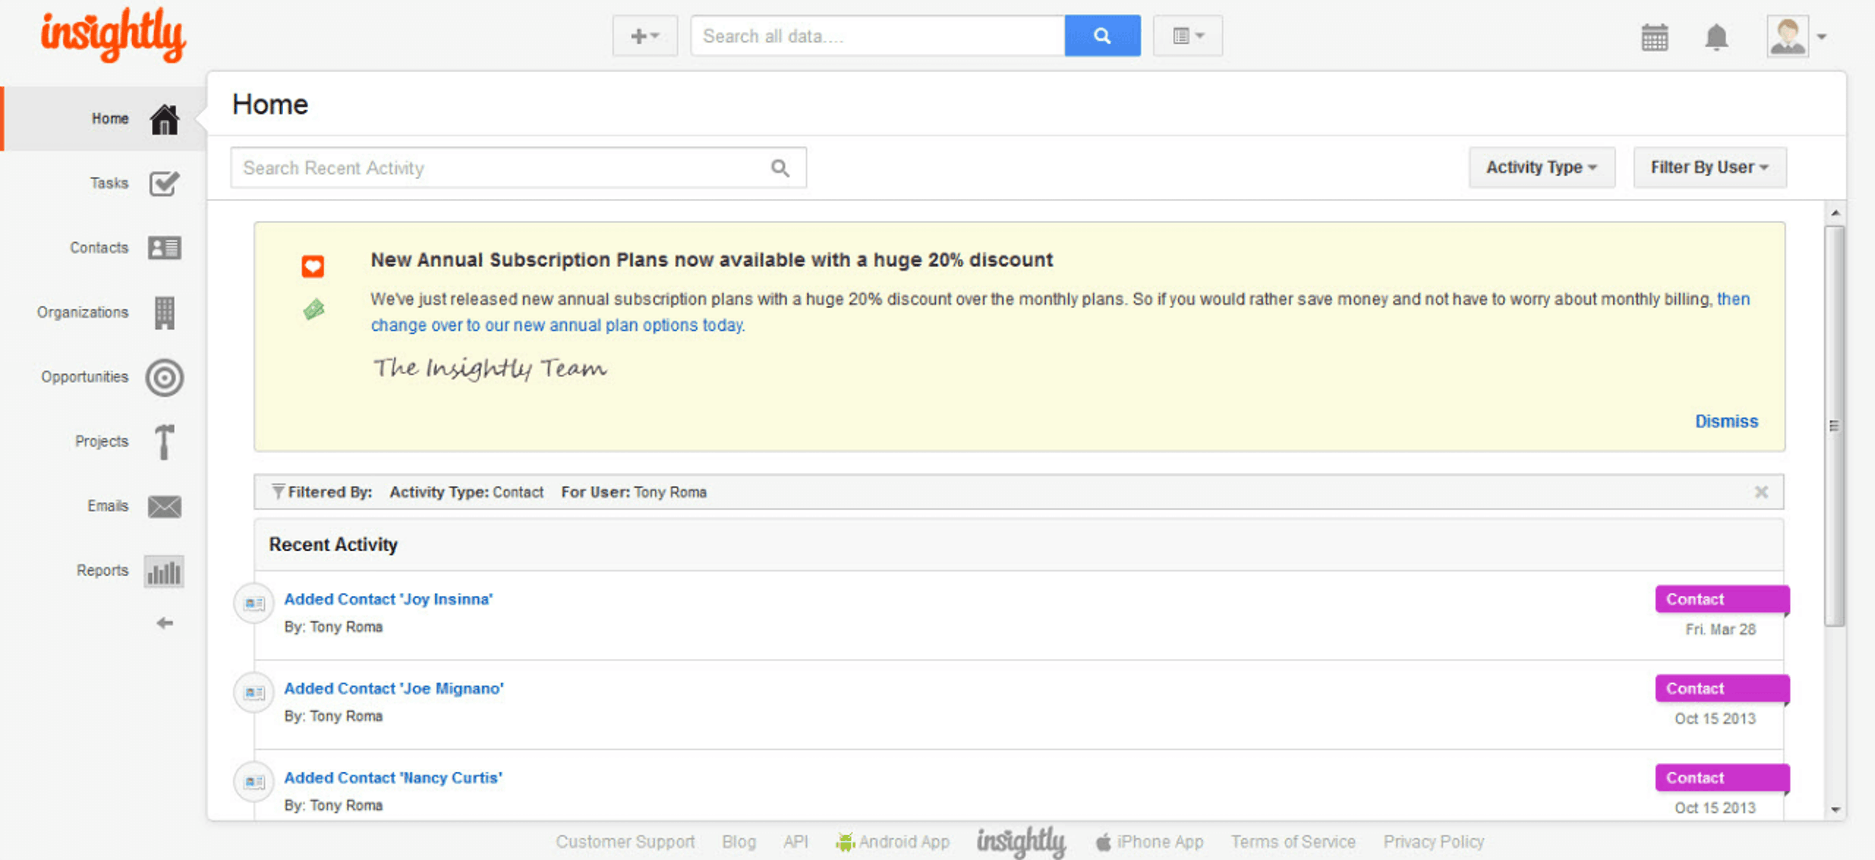Click the green tag icon in the announcement
This screenshot has height=860, width=1875.
[314, 310]
